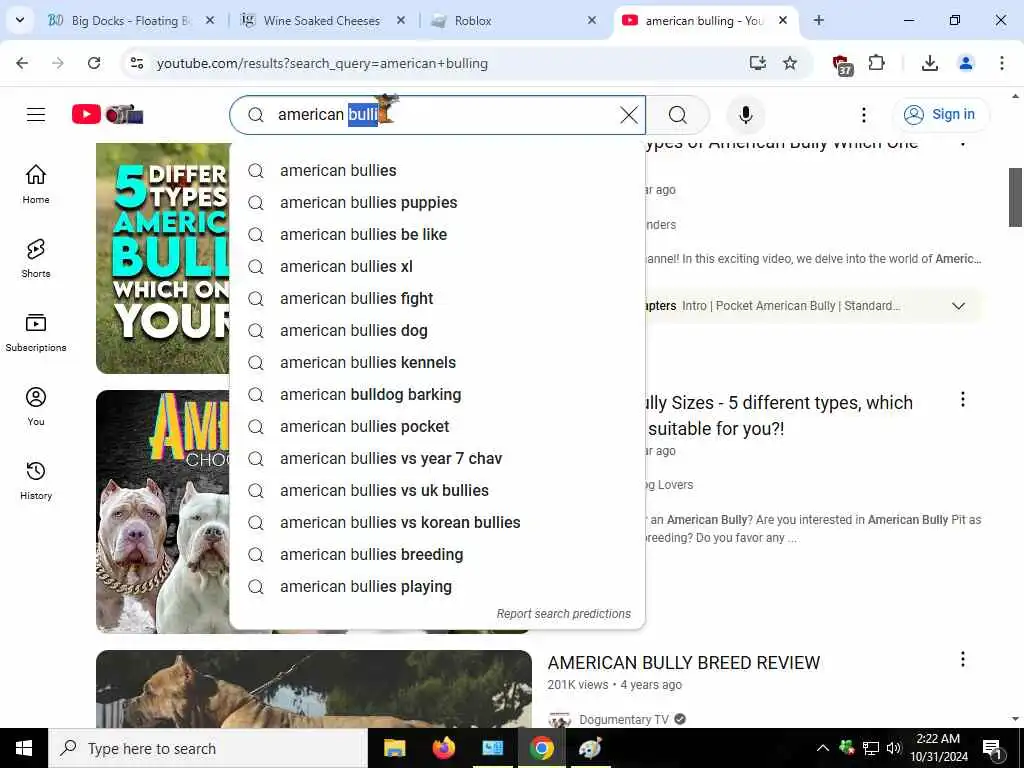Select the american bulling YouTube tab
The width and height of the screenshot is (1024, 768).
pos(707,21)
